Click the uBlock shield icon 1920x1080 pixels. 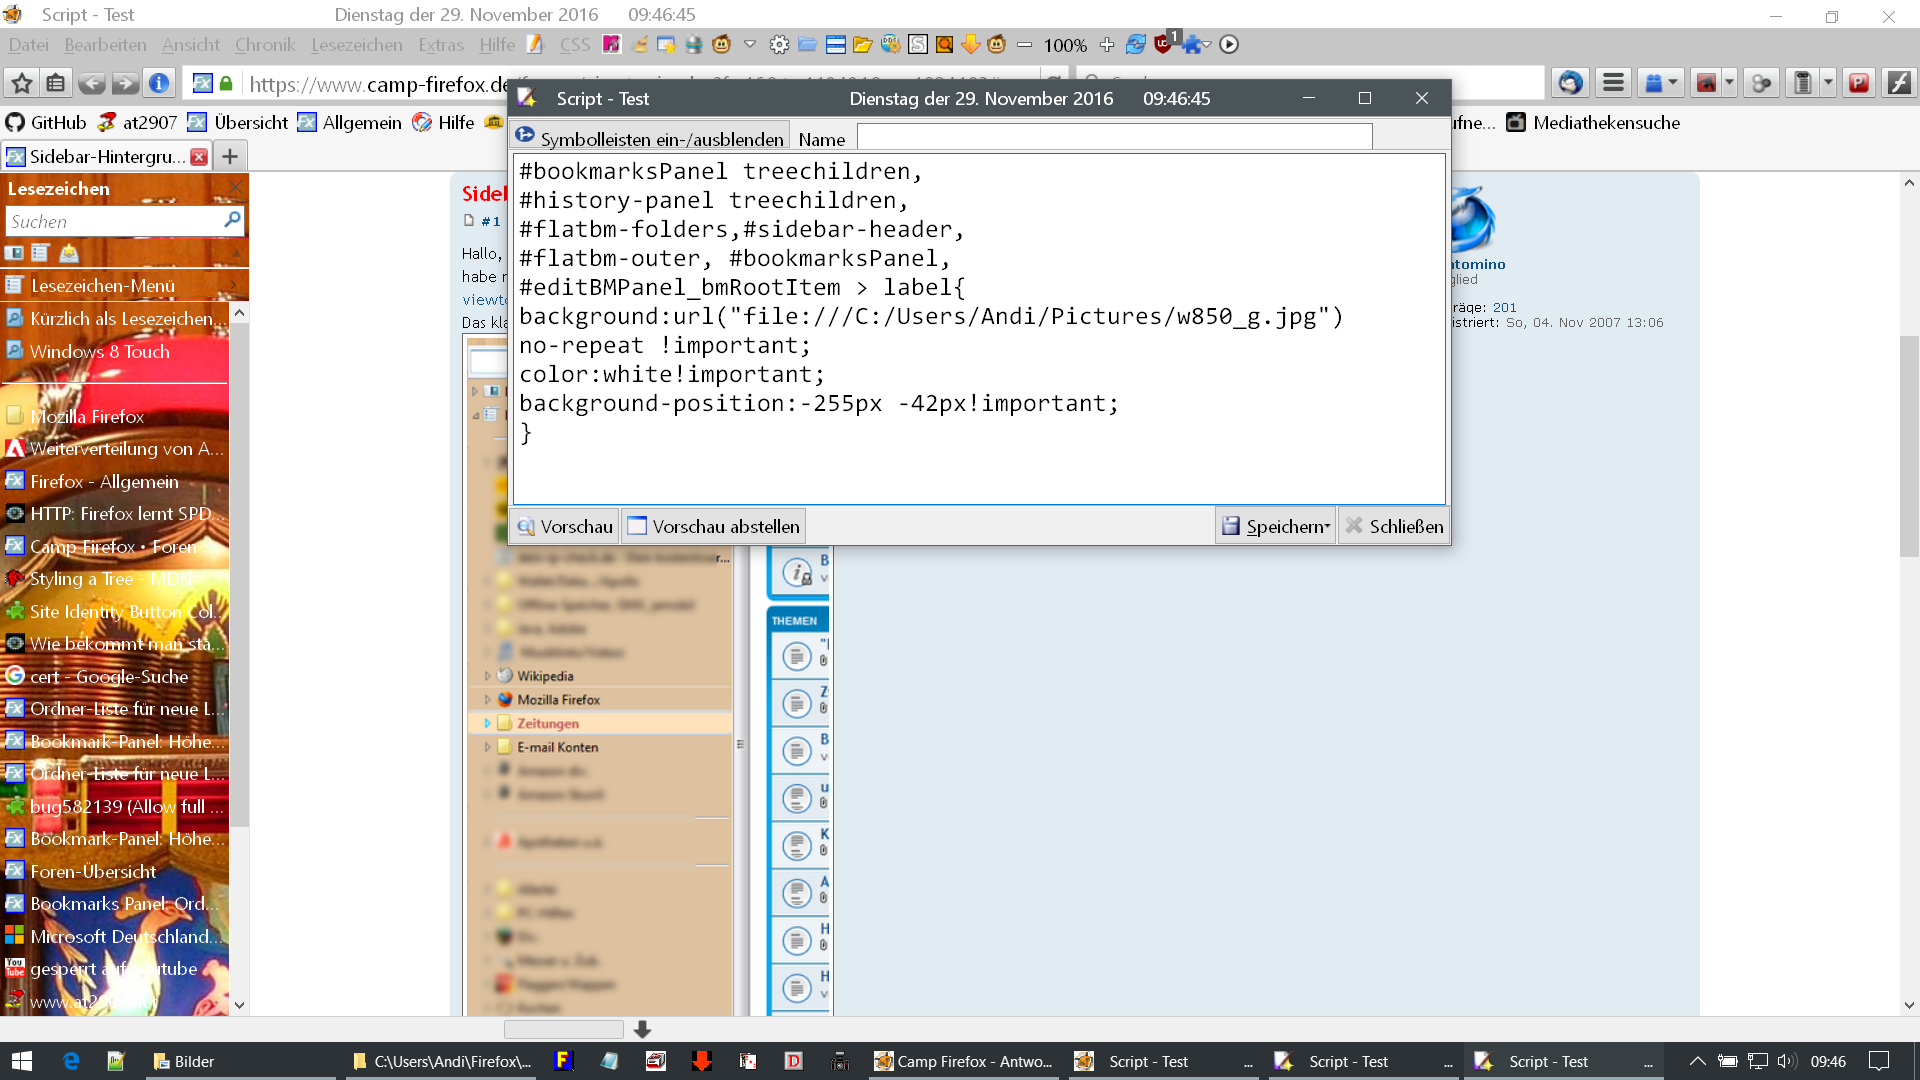click(x=1162, y=45)
